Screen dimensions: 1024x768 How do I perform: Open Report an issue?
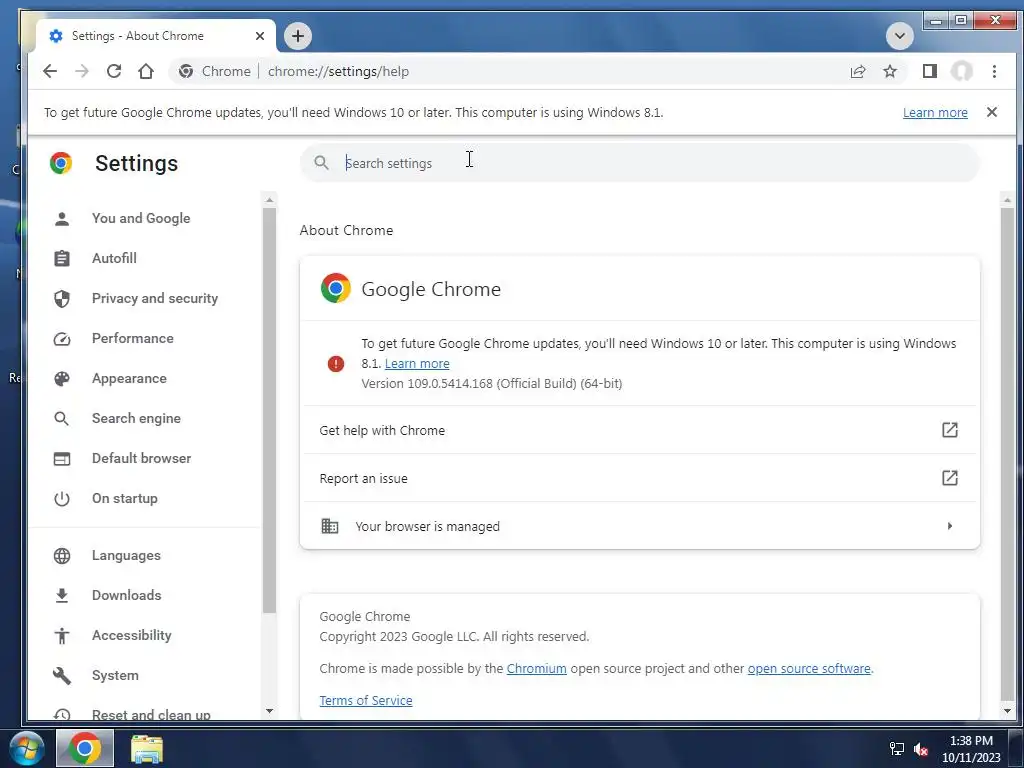(640, 478)
